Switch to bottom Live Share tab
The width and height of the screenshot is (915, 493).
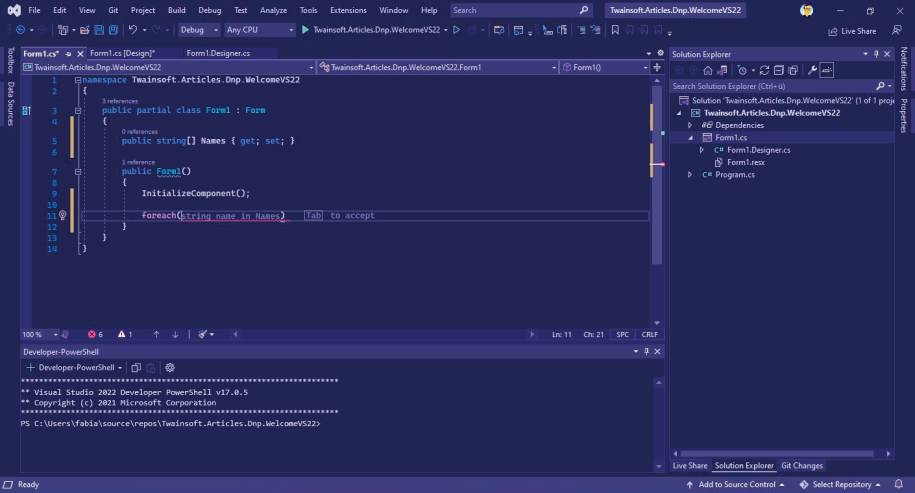pyautogui.click(x=690, y=466)
